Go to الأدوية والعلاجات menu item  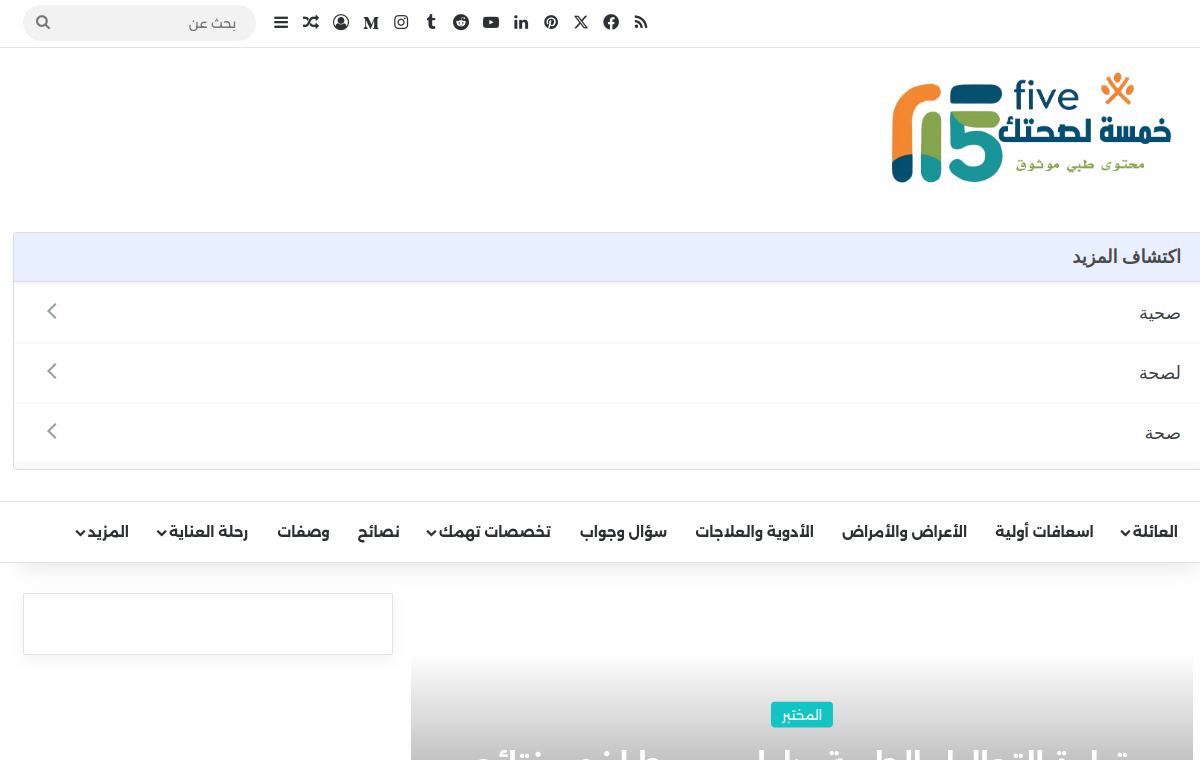(755, 532)
